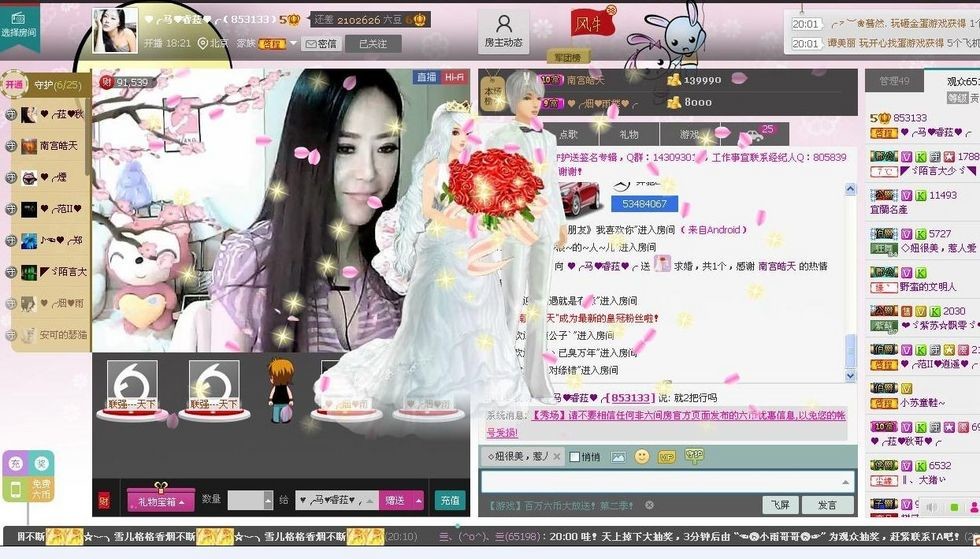The height and width of the screenshot is (559, 980).
Task: Open the 礼物宝箱 gift box dropdown
Action: coord(161,500)
